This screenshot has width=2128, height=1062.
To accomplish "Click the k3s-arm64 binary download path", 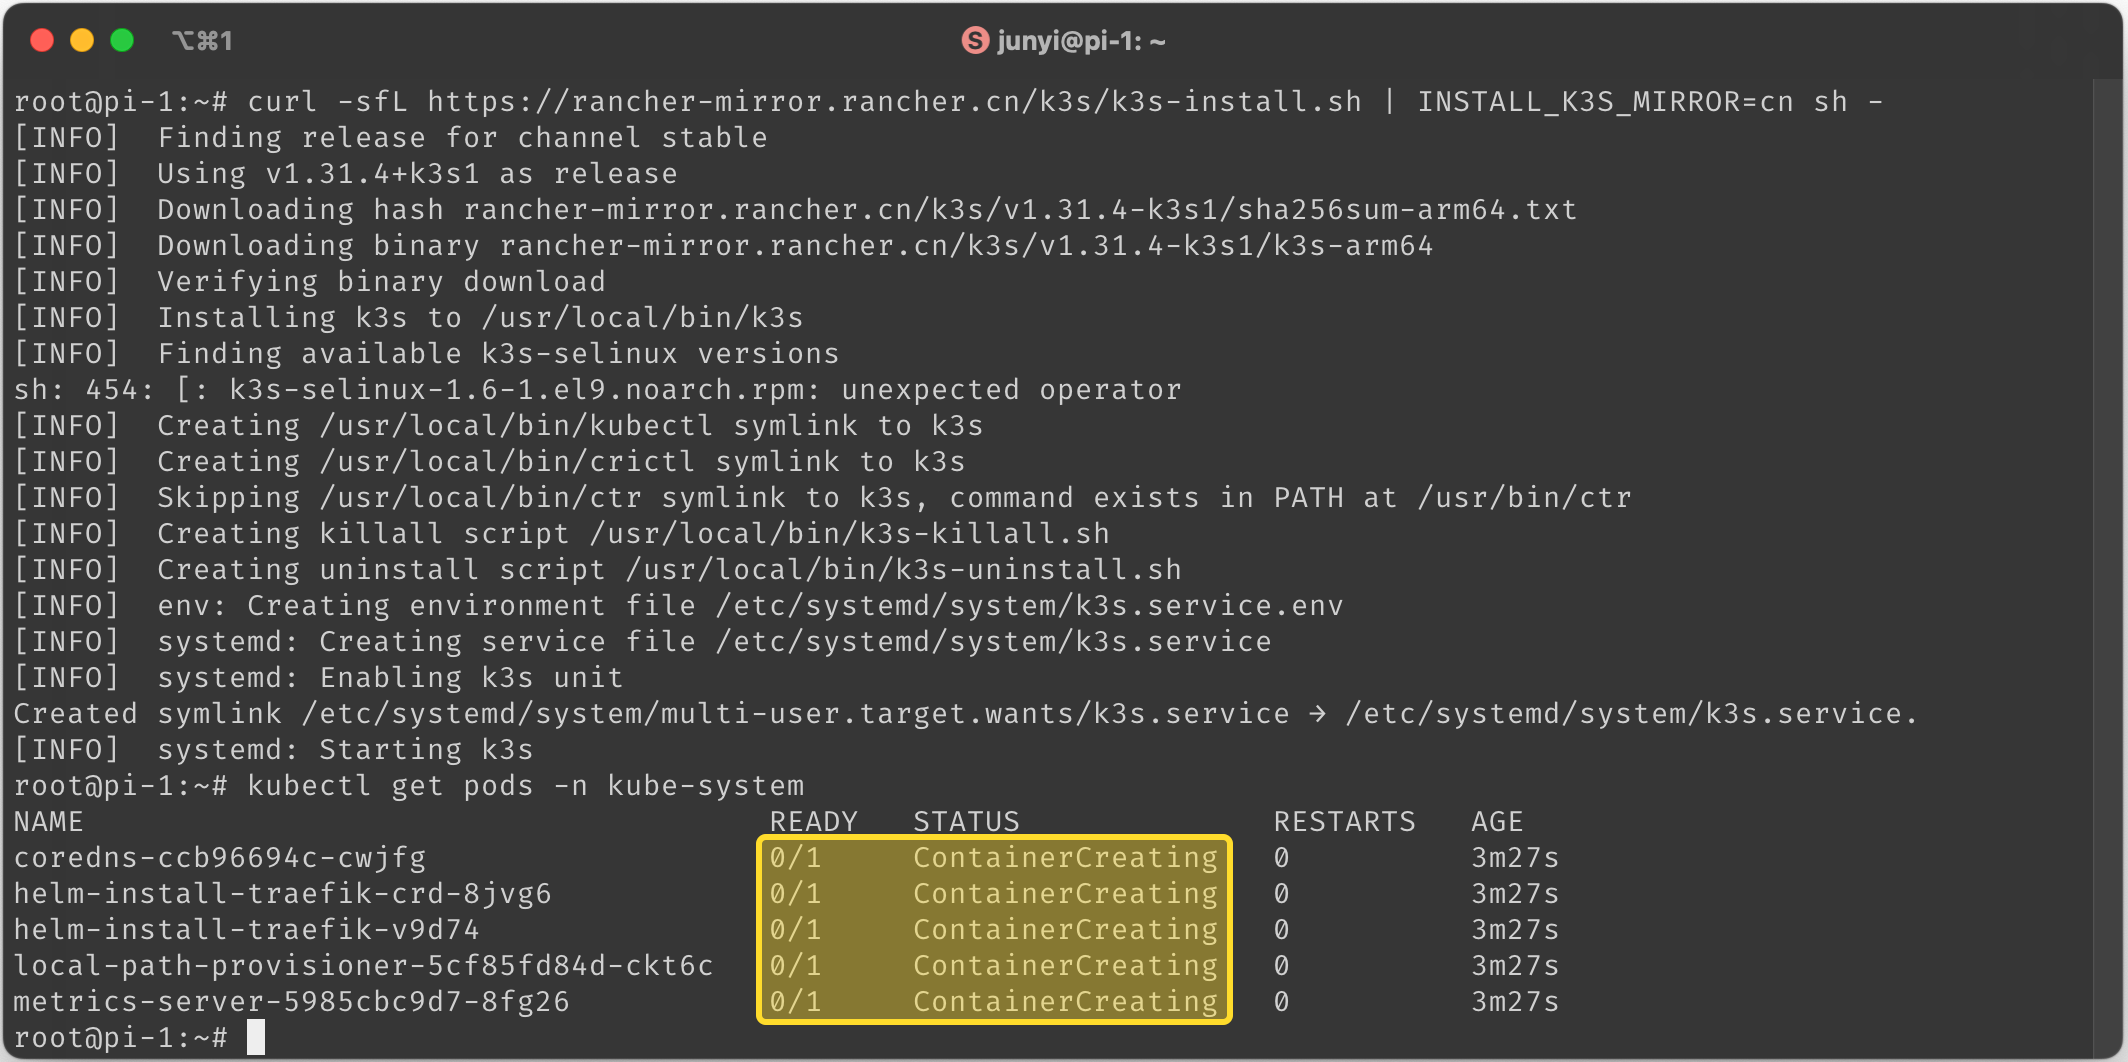I will (x=966, y=246).
